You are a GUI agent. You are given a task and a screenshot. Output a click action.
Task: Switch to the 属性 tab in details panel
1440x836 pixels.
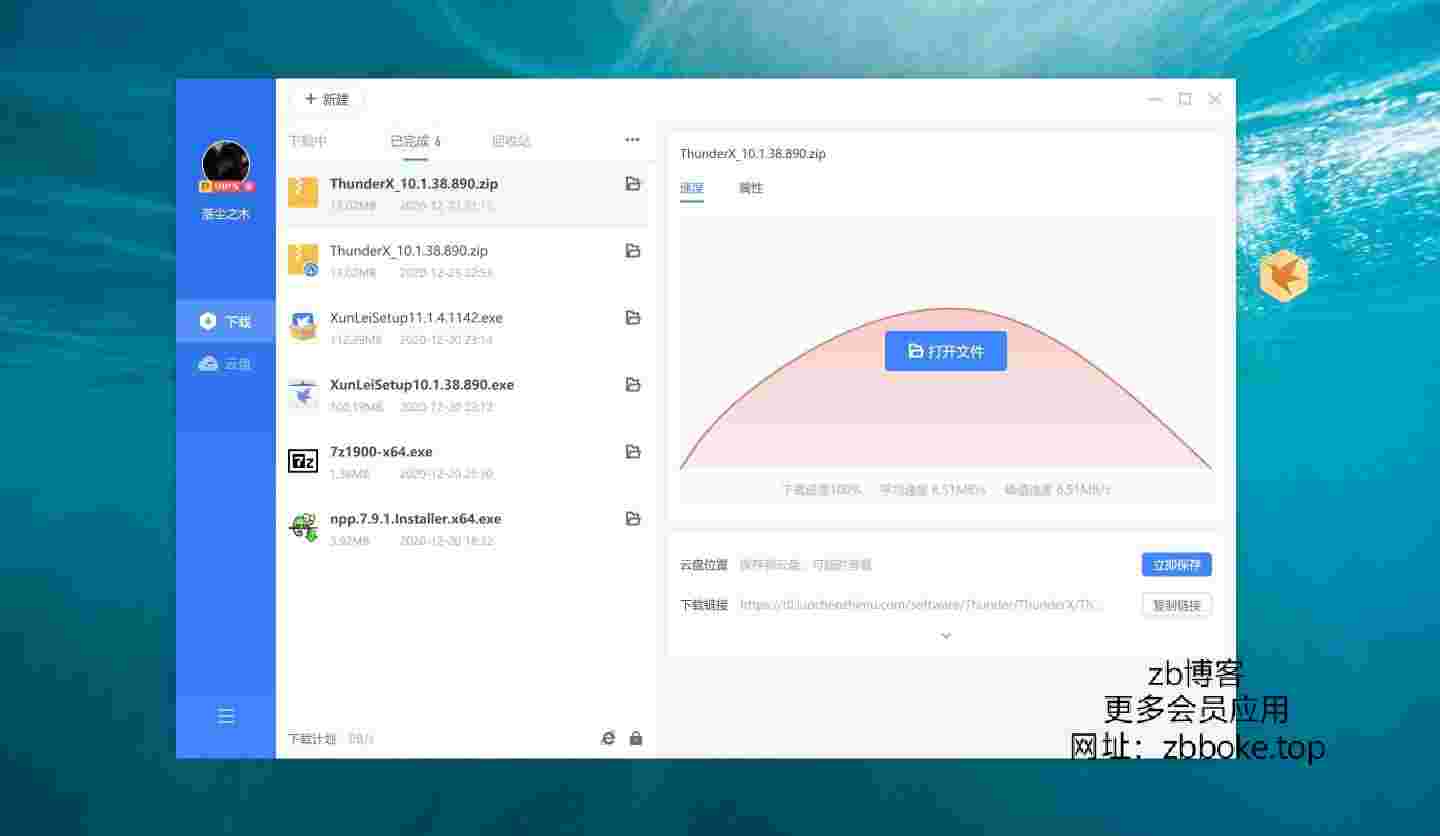point(751,188)
